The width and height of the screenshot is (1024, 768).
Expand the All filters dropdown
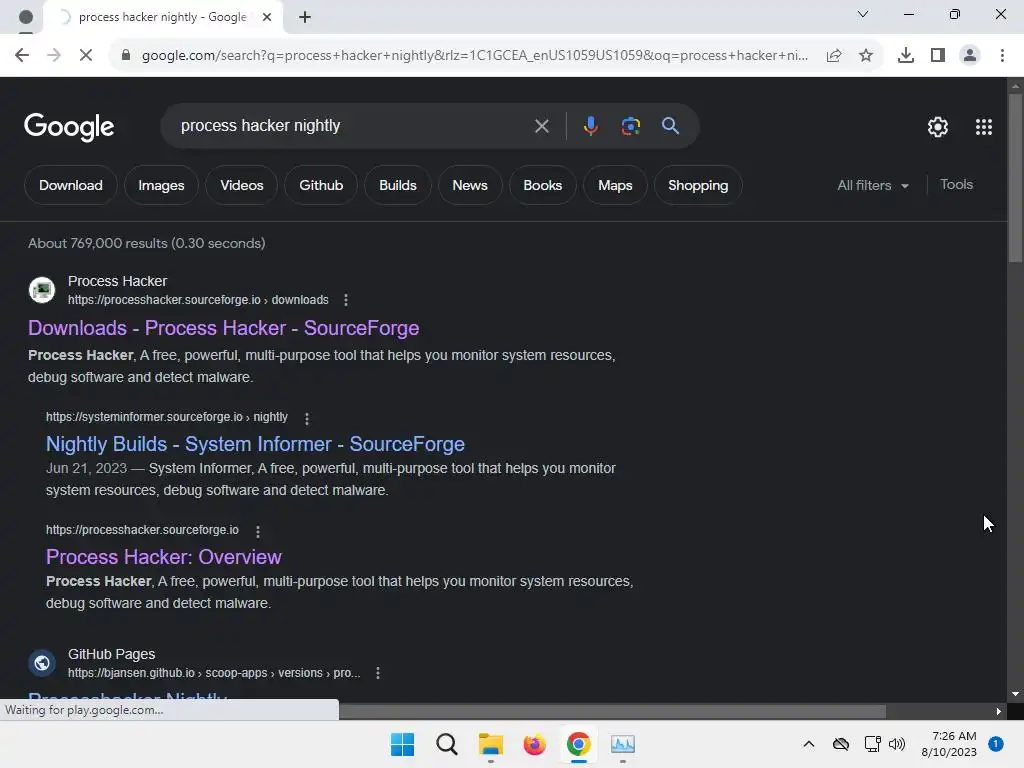point(873,185)
